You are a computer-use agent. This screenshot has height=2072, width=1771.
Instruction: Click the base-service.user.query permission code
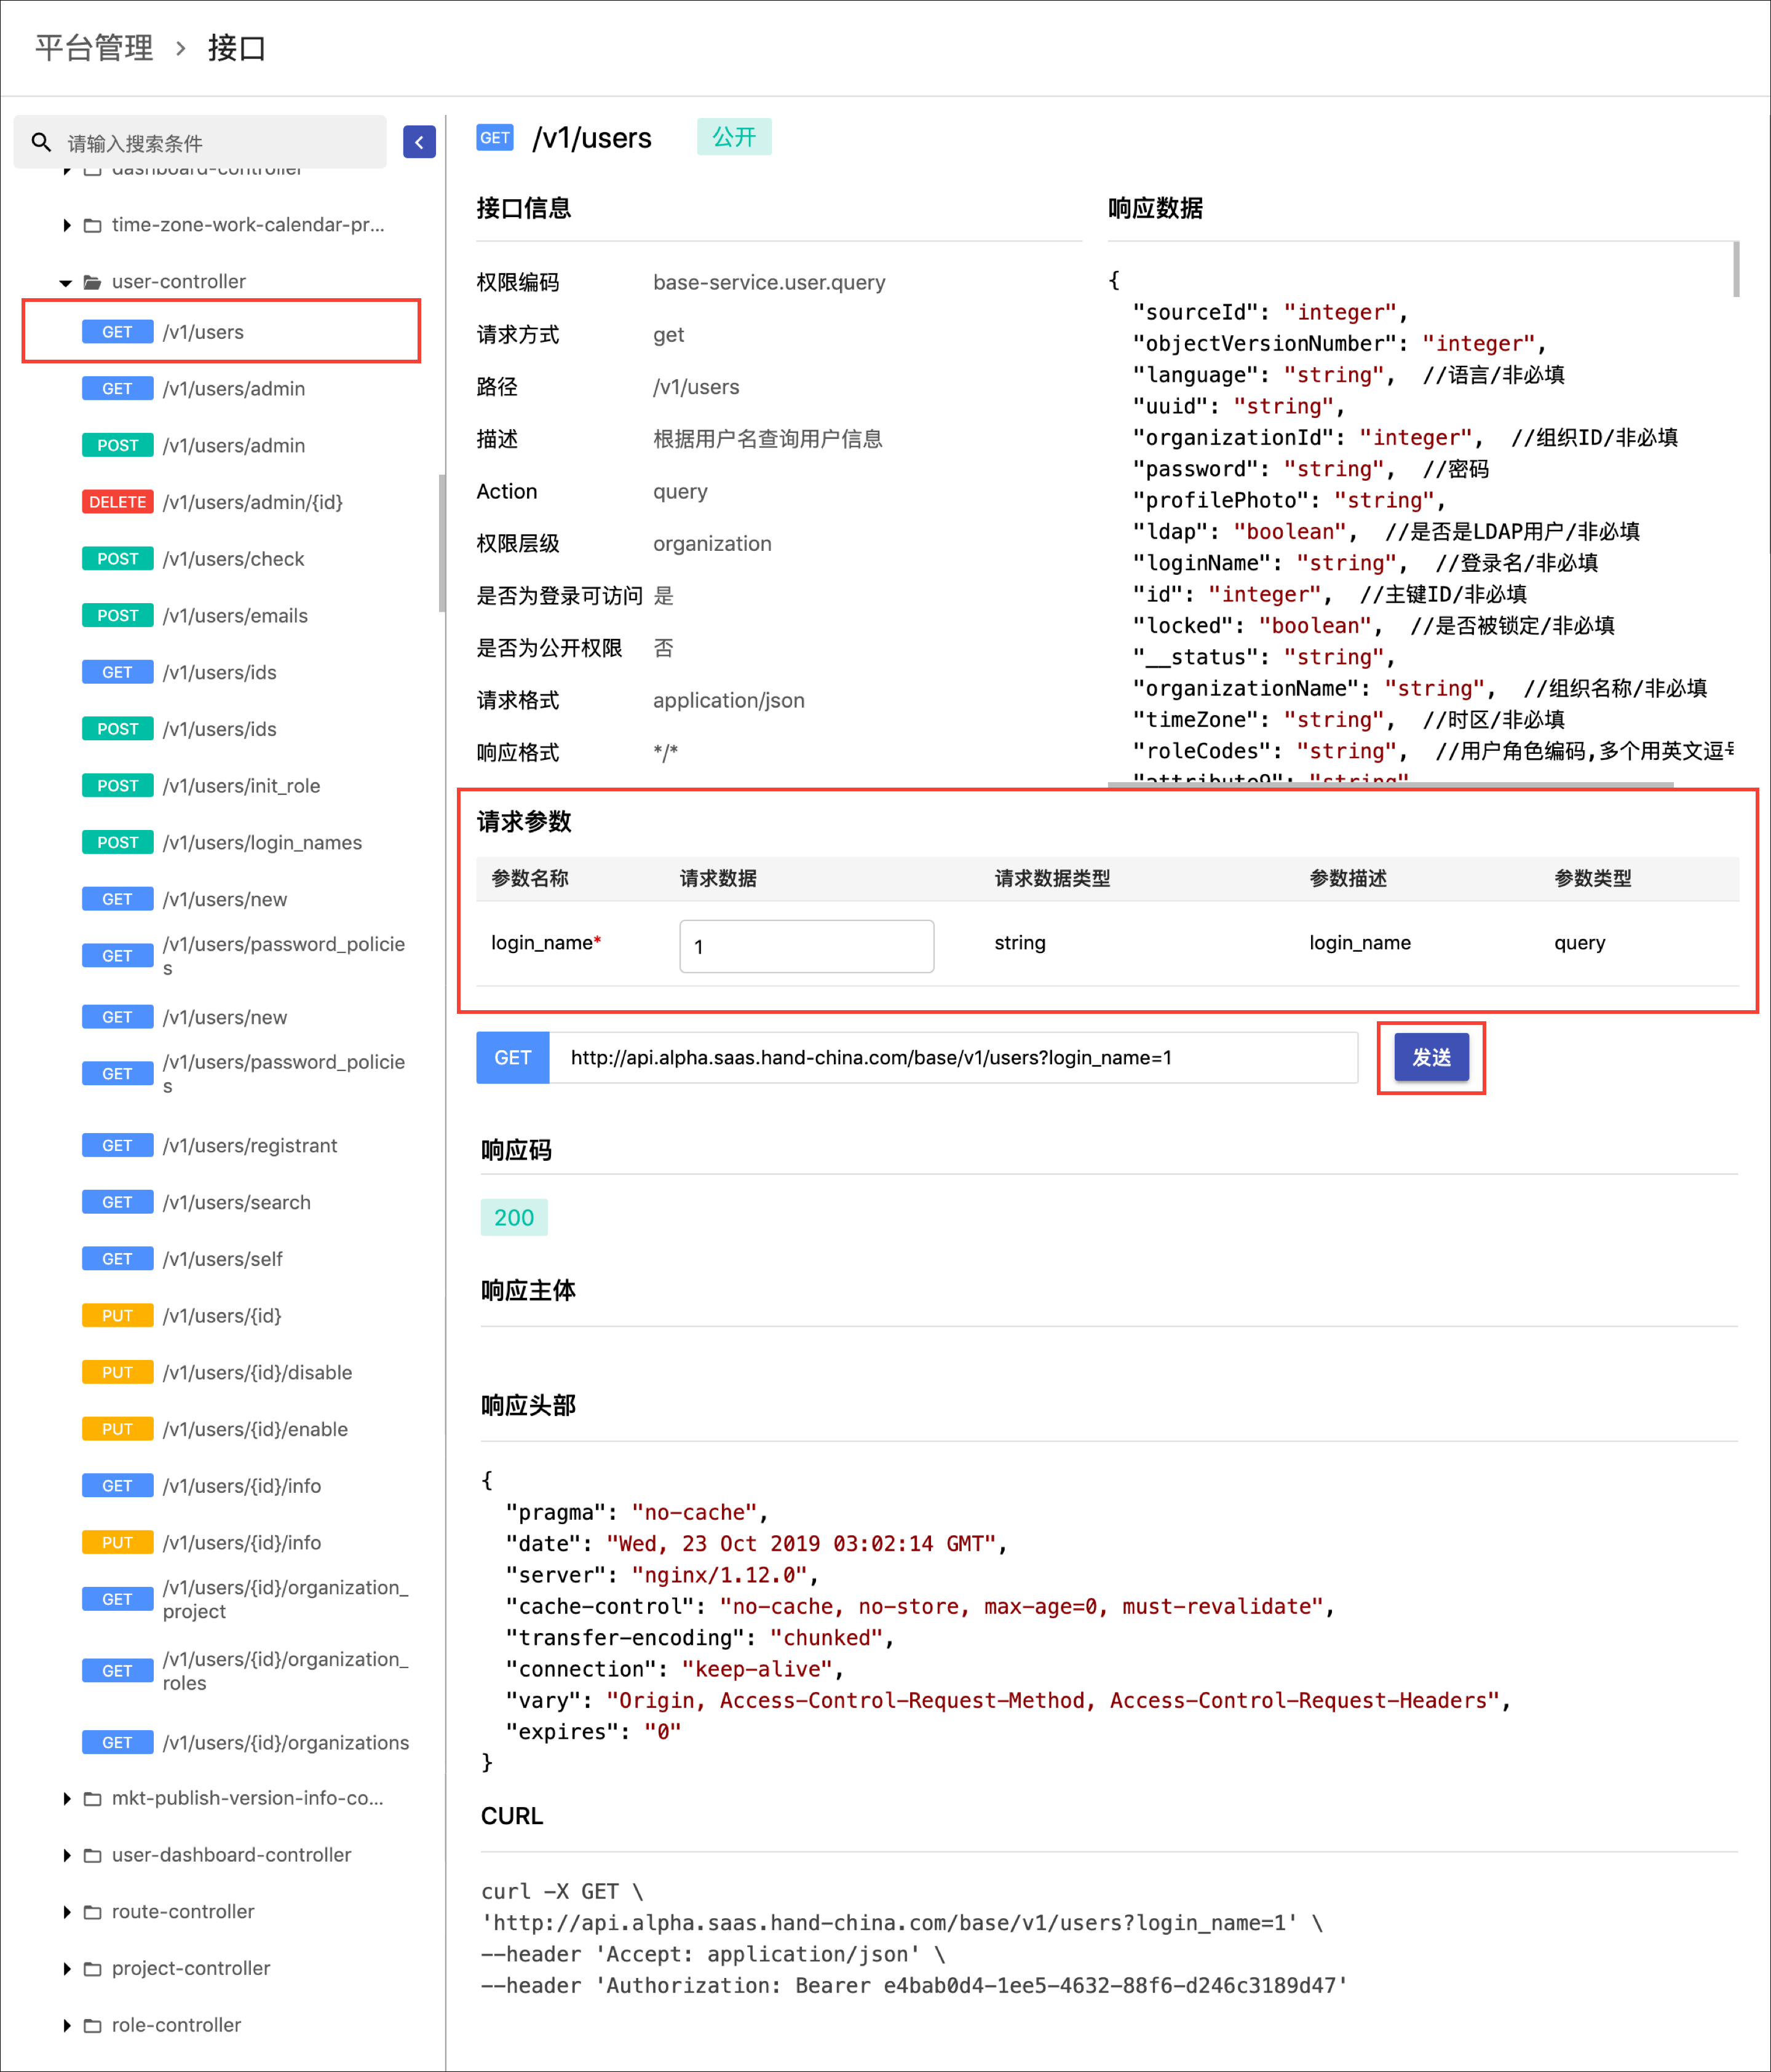pos(769,282)
